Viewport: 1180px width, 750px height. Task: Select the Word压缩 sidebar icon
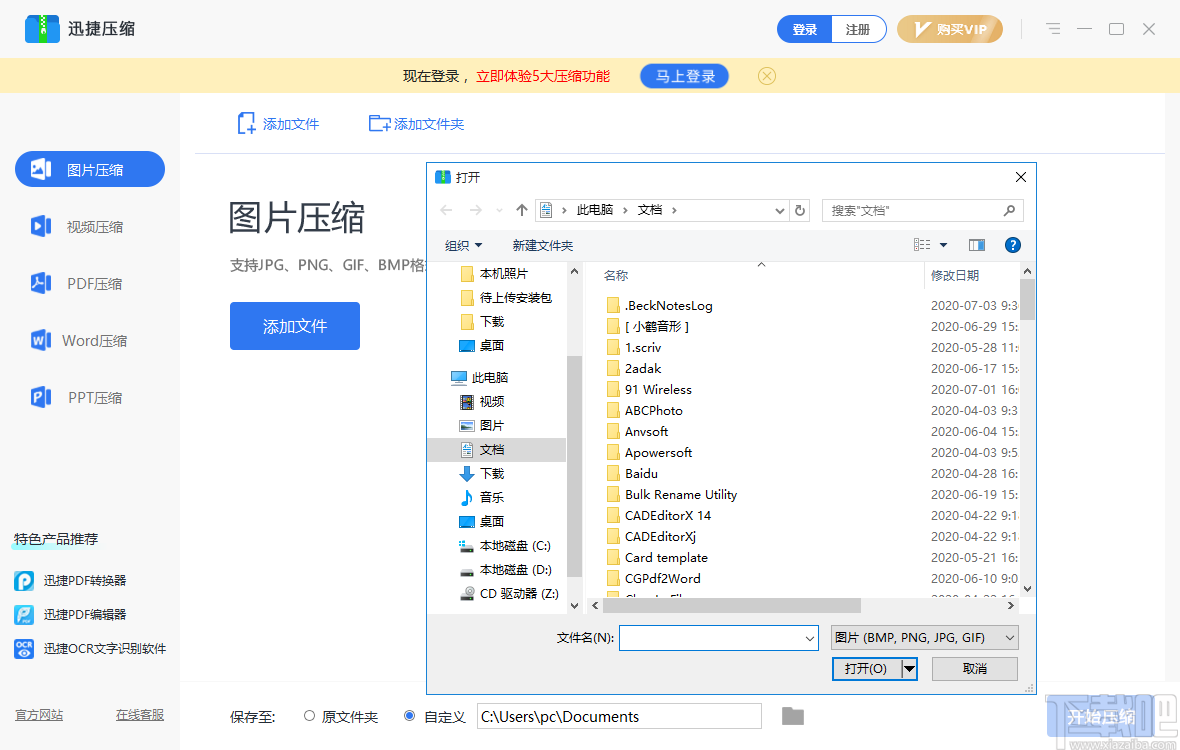pyautogui.click(x=89, y=340)
